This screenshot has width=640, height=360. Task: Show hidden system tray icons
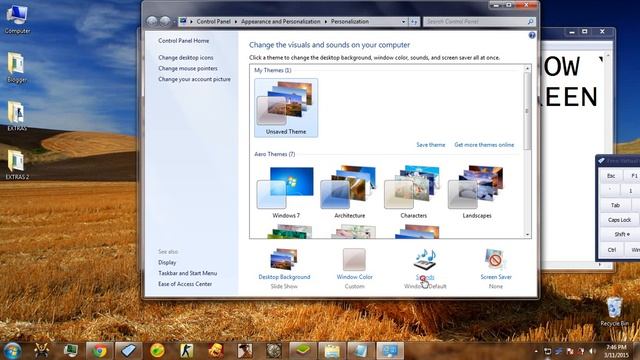pos(536,351)
